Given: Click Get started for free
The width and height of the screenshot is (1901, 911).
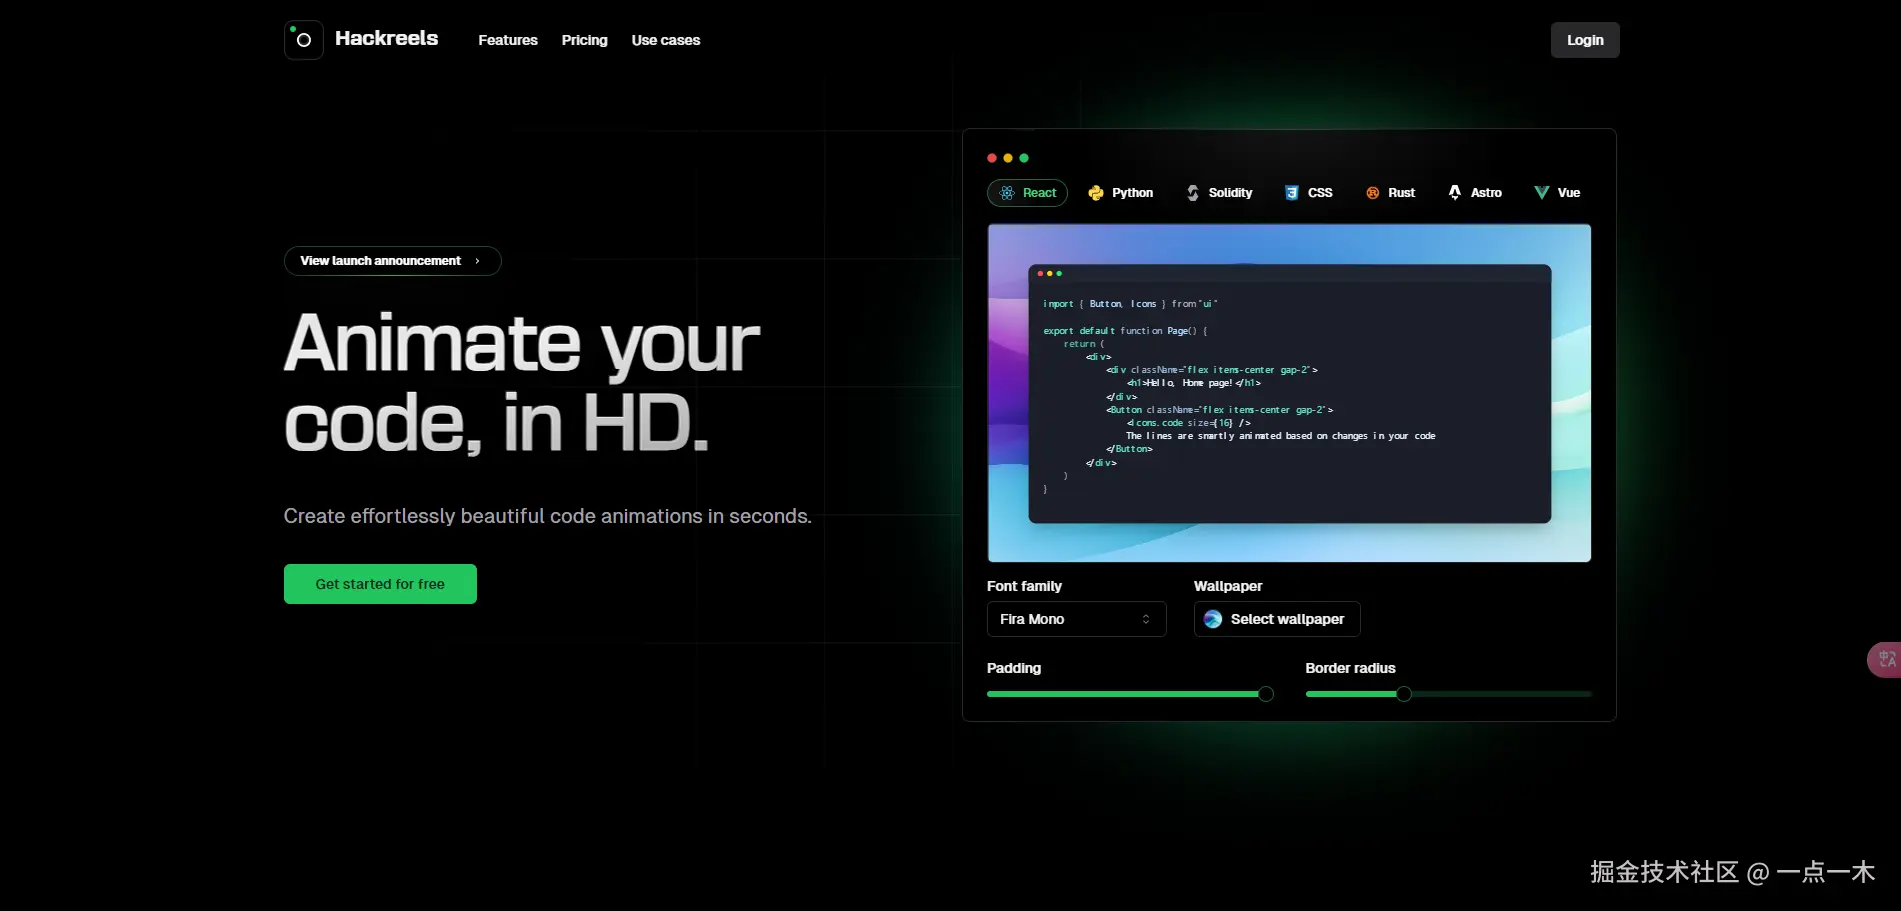Looking at the screenshot, I should [380, 584].
